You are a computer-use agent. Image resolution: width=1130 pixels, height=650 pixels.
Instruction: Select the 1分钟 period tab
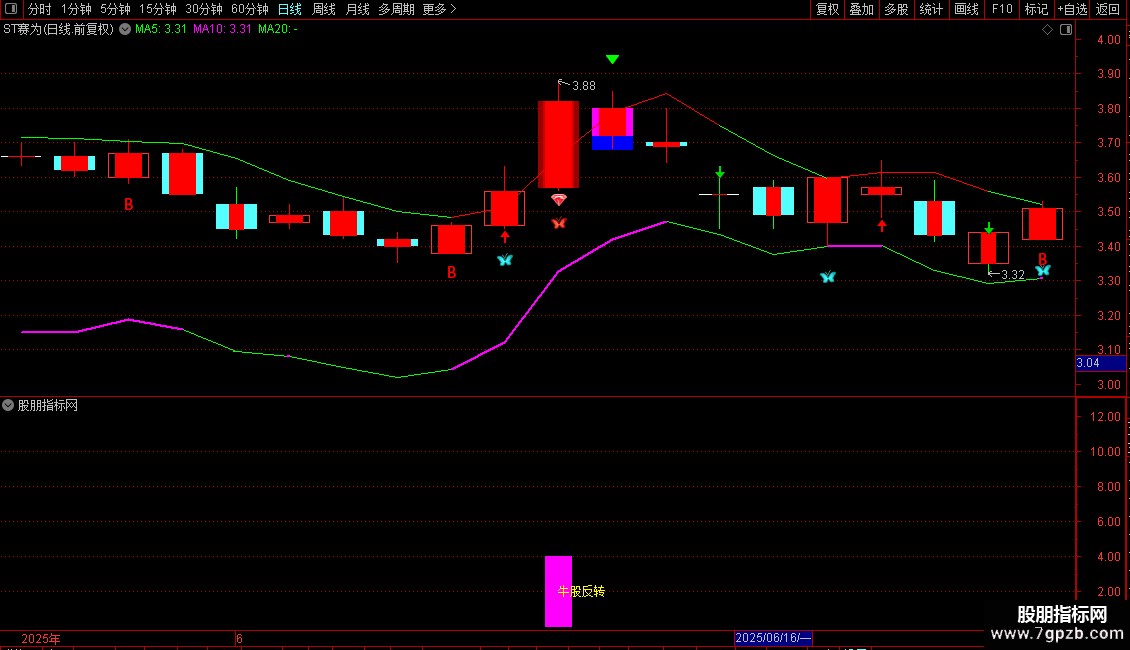(76, 9)
